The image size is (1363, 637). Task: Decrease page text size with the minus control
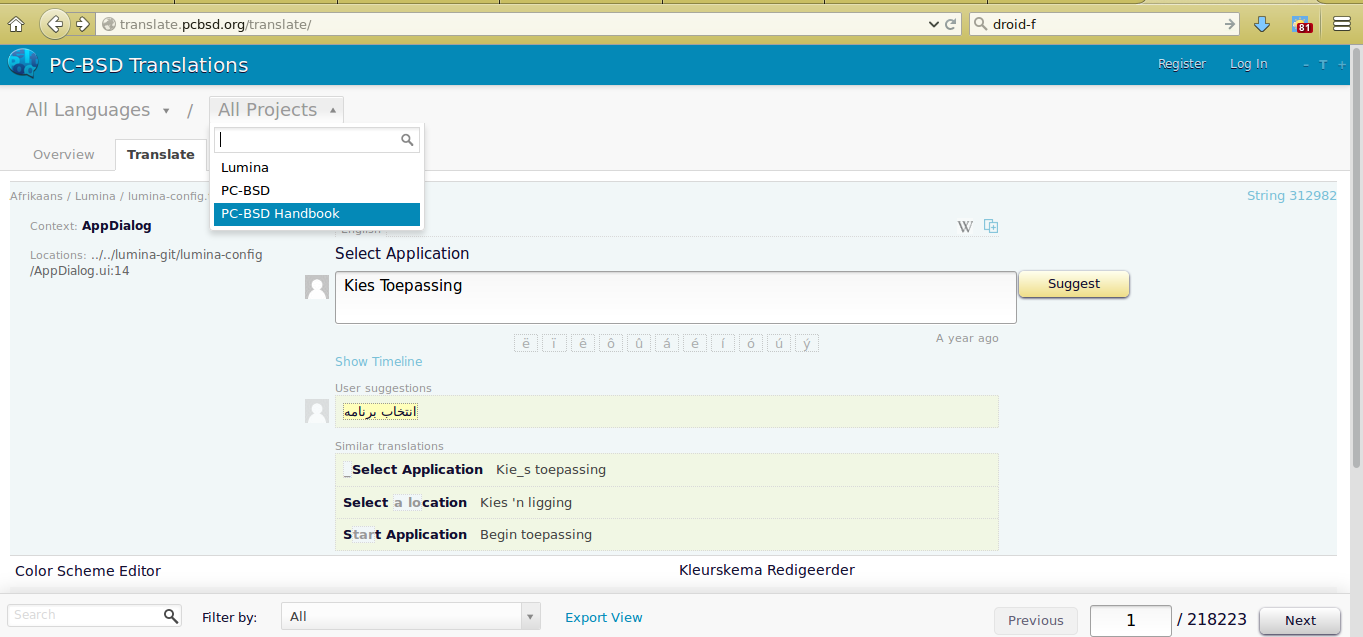[1305, 64]
